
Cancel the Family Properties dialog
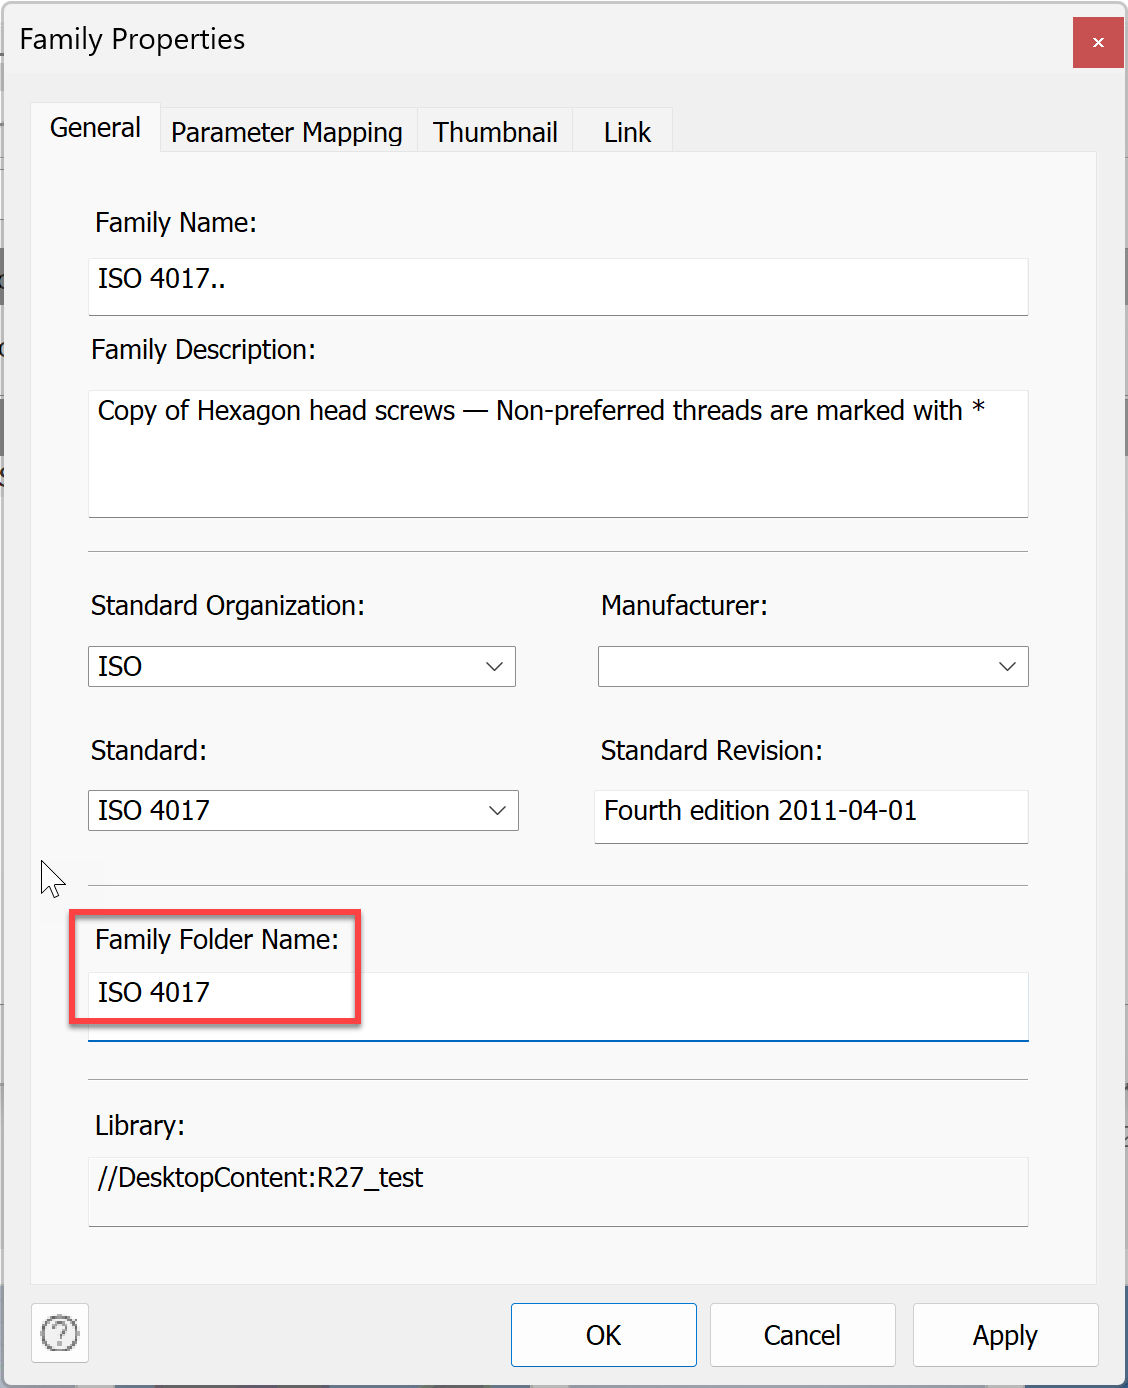[x=801, y=1335]
